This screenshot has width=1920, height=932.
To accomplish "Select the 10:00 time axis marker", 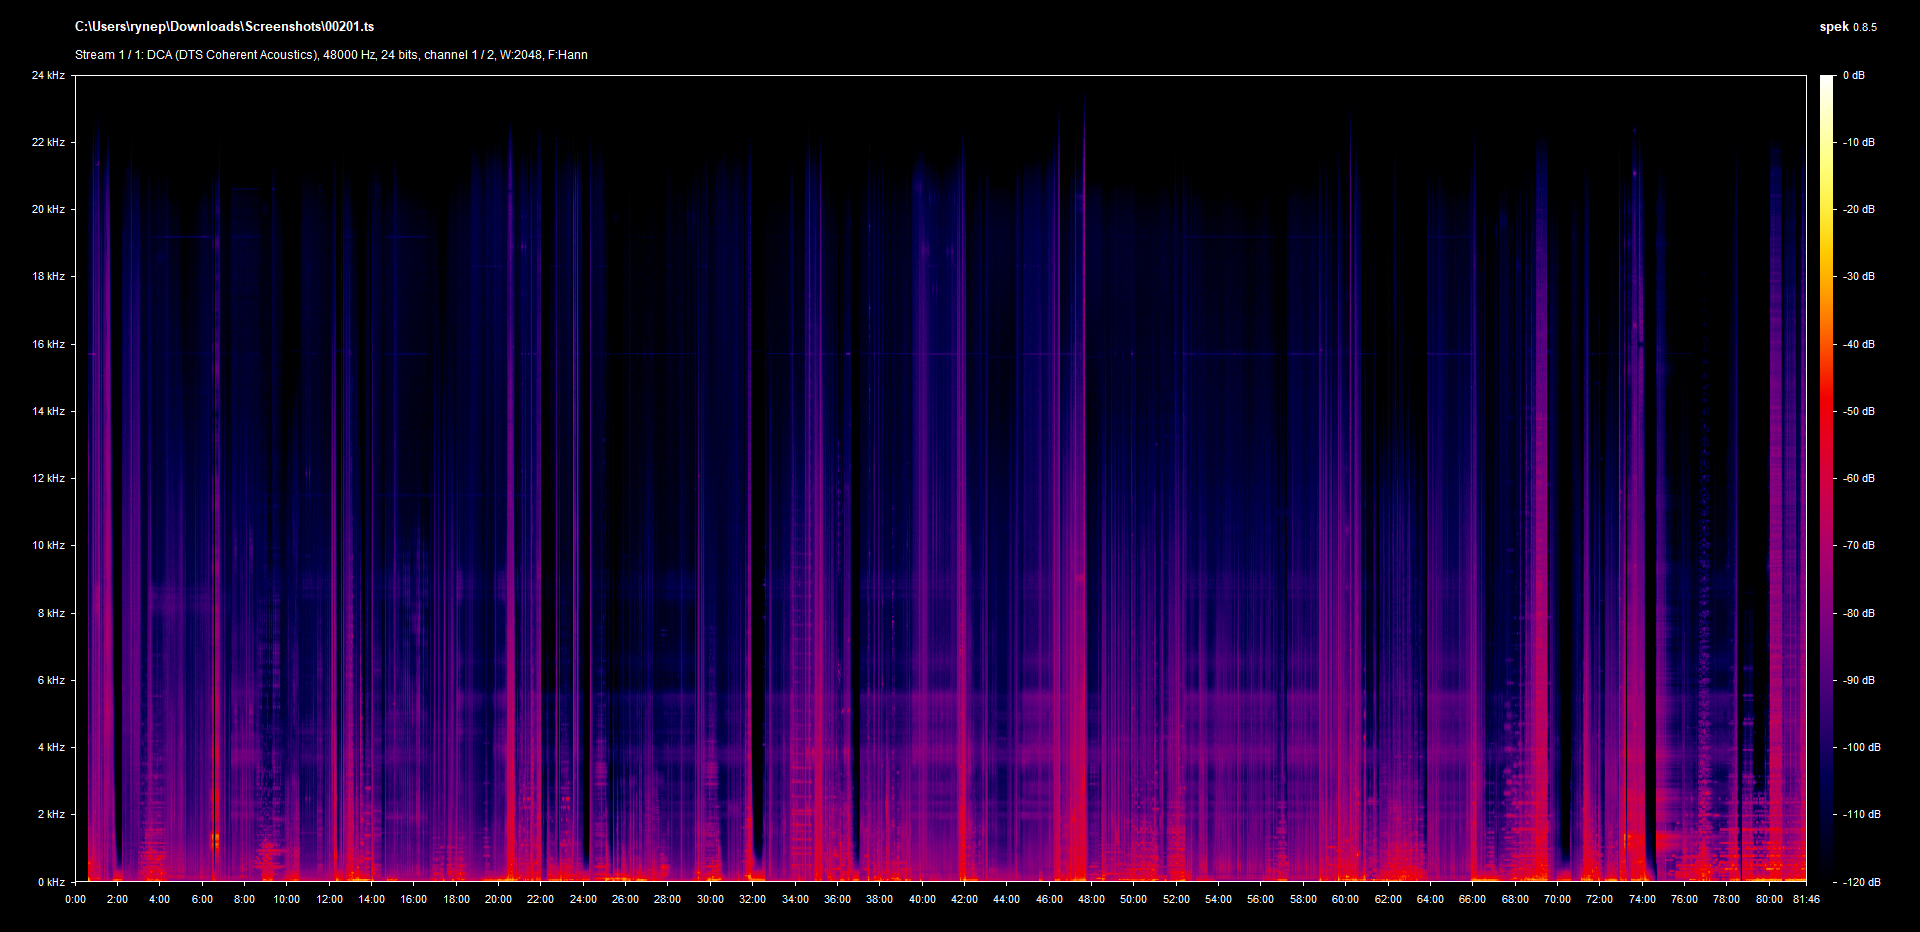I will pyautogui.click(x=287, y=899).
